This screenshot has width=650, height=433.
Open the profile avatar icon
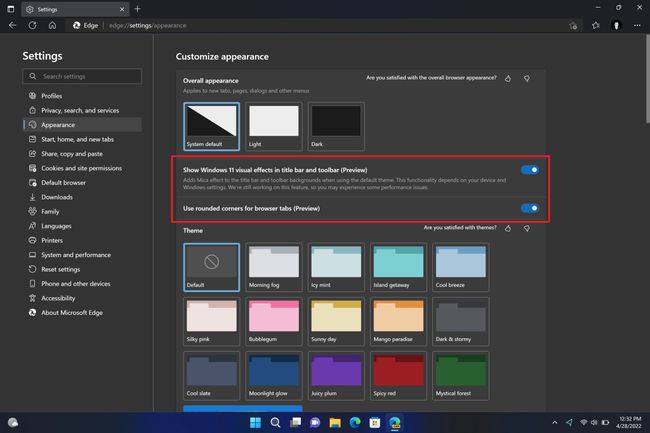click(616, 25)
